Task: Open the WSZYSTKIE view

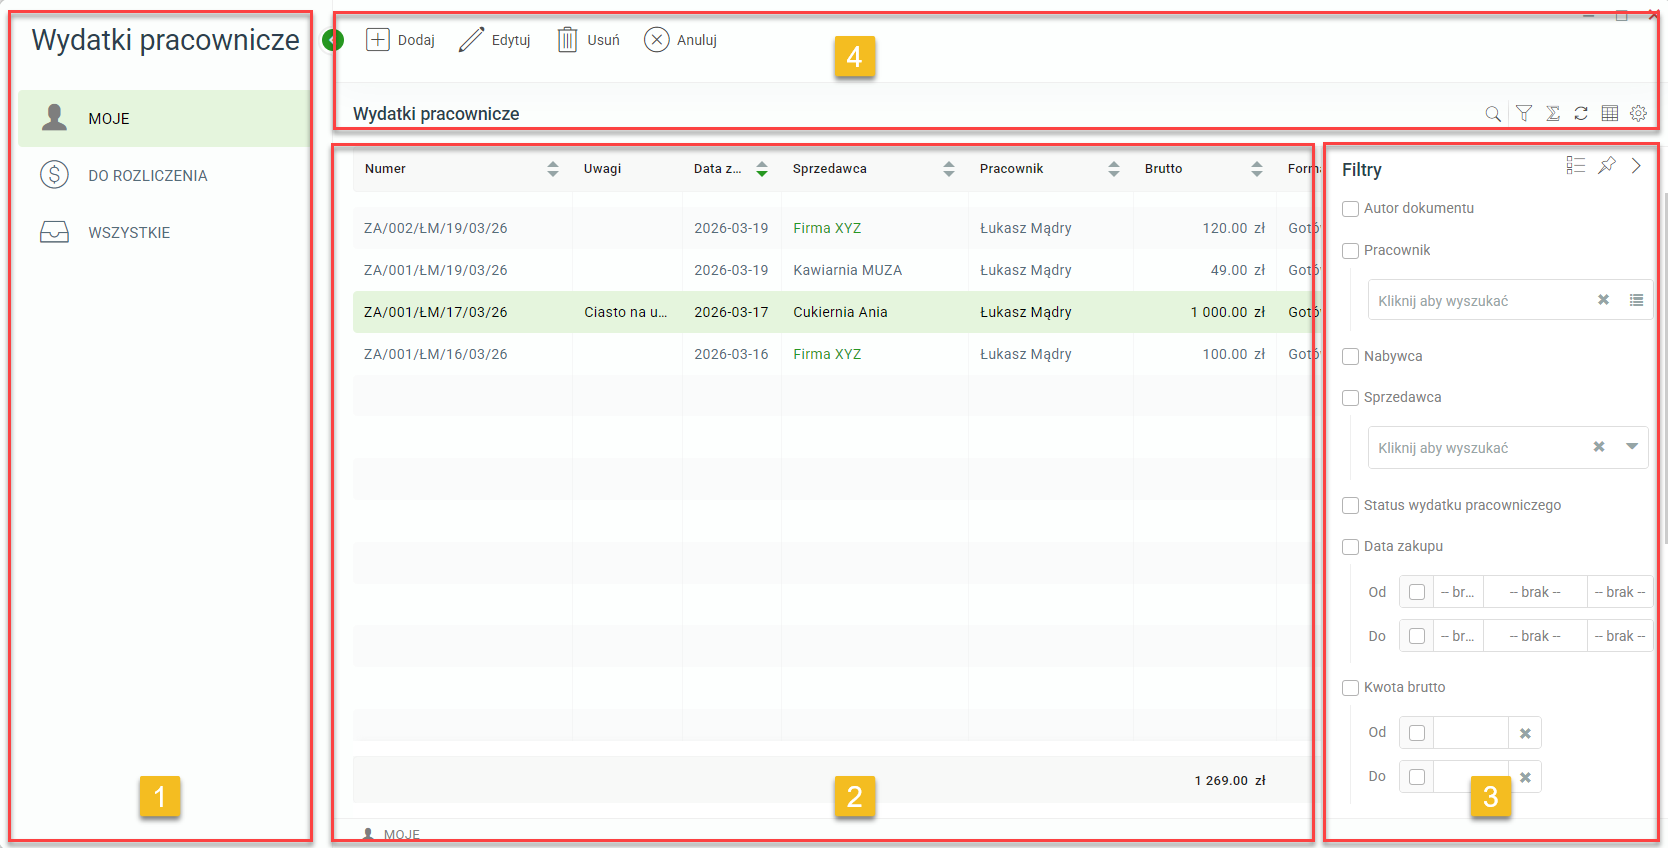Action: tap(164, 232)
